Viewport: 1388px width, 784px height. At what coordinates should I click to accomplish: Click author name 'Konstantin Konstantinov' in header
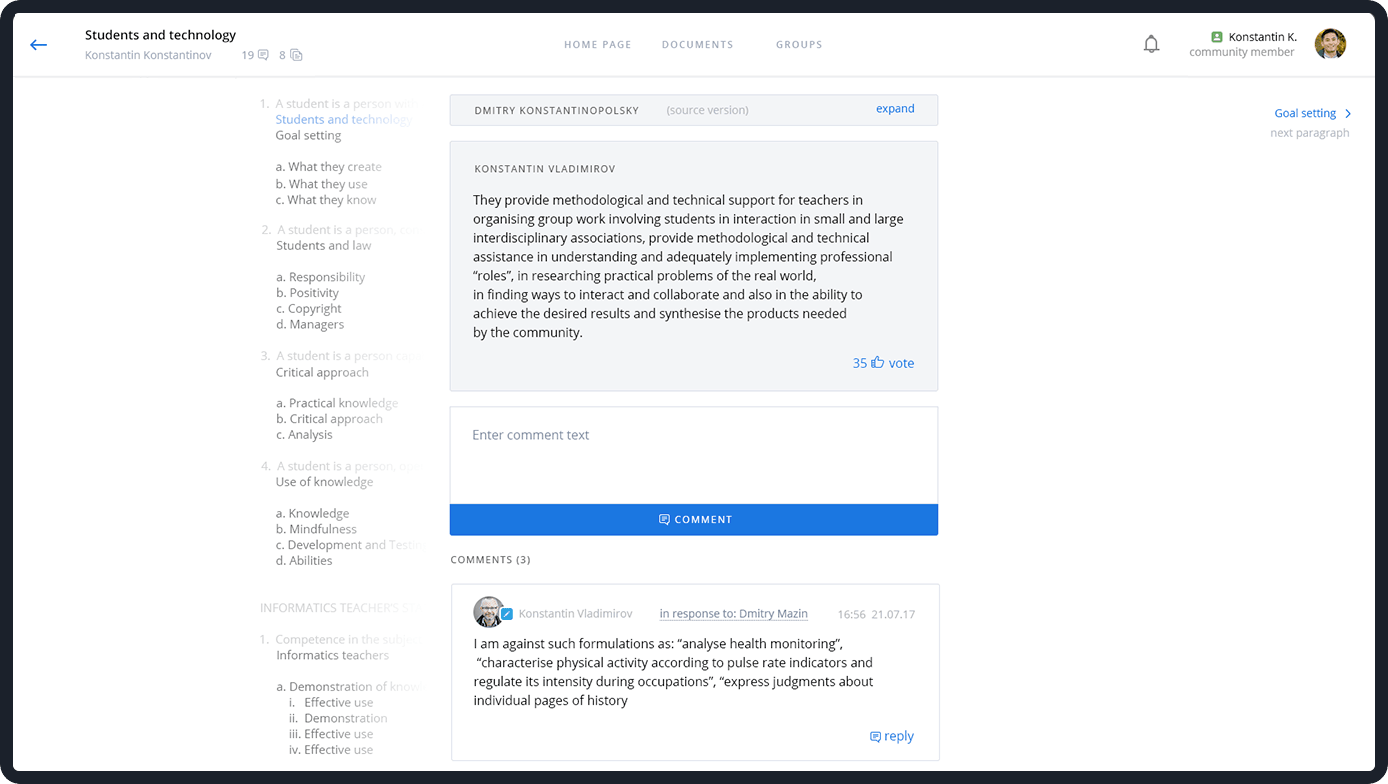[x=148, y=56]
